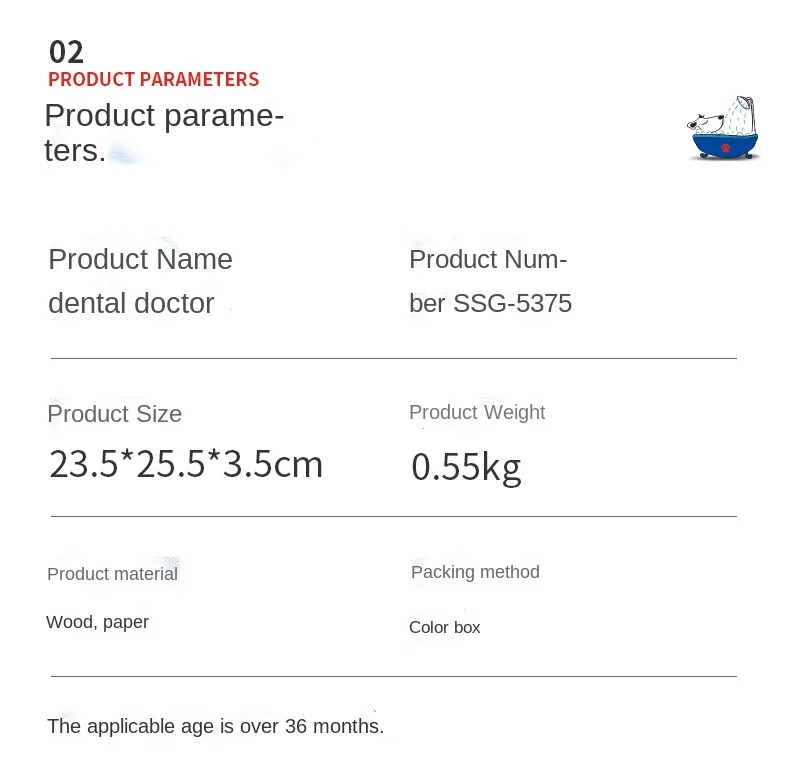
Task: Click the Product Weight label
Action: pos(477,412)
